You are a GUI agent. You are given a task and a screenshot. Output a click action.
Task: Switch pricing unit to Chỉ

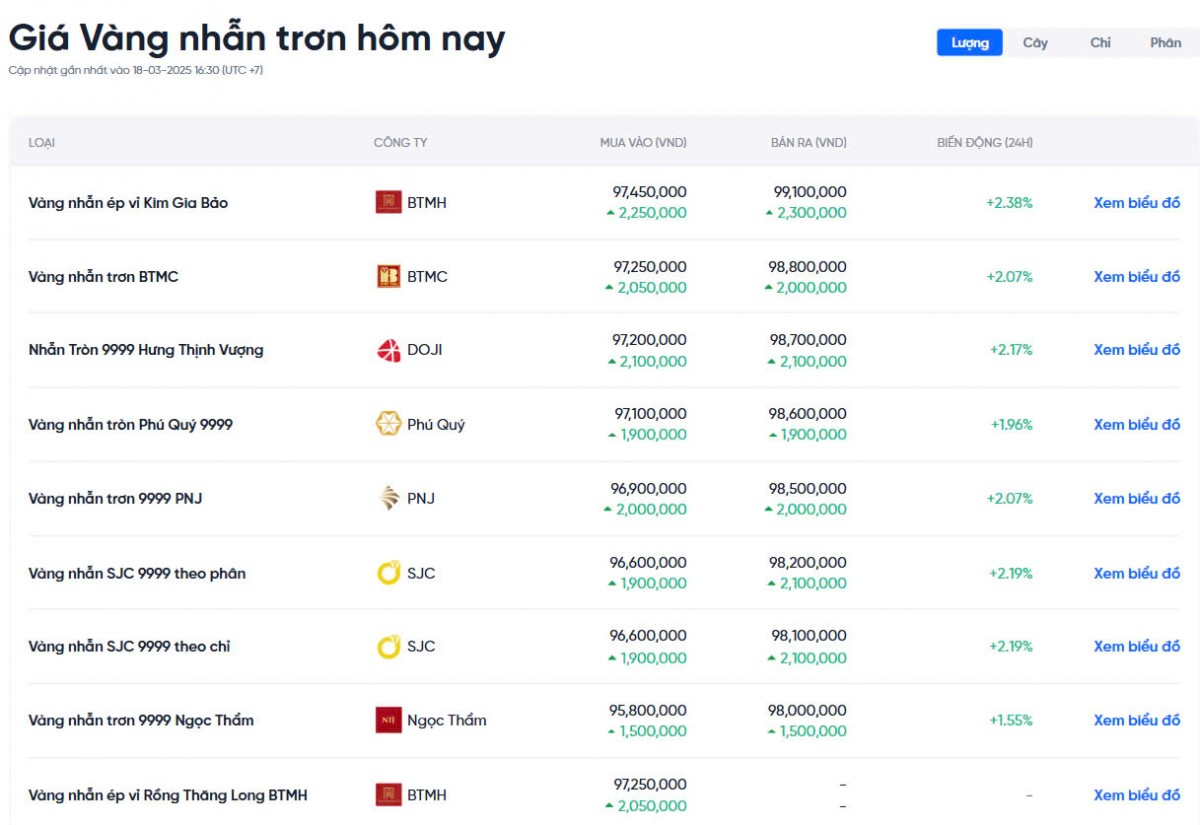coord(1100,43)
